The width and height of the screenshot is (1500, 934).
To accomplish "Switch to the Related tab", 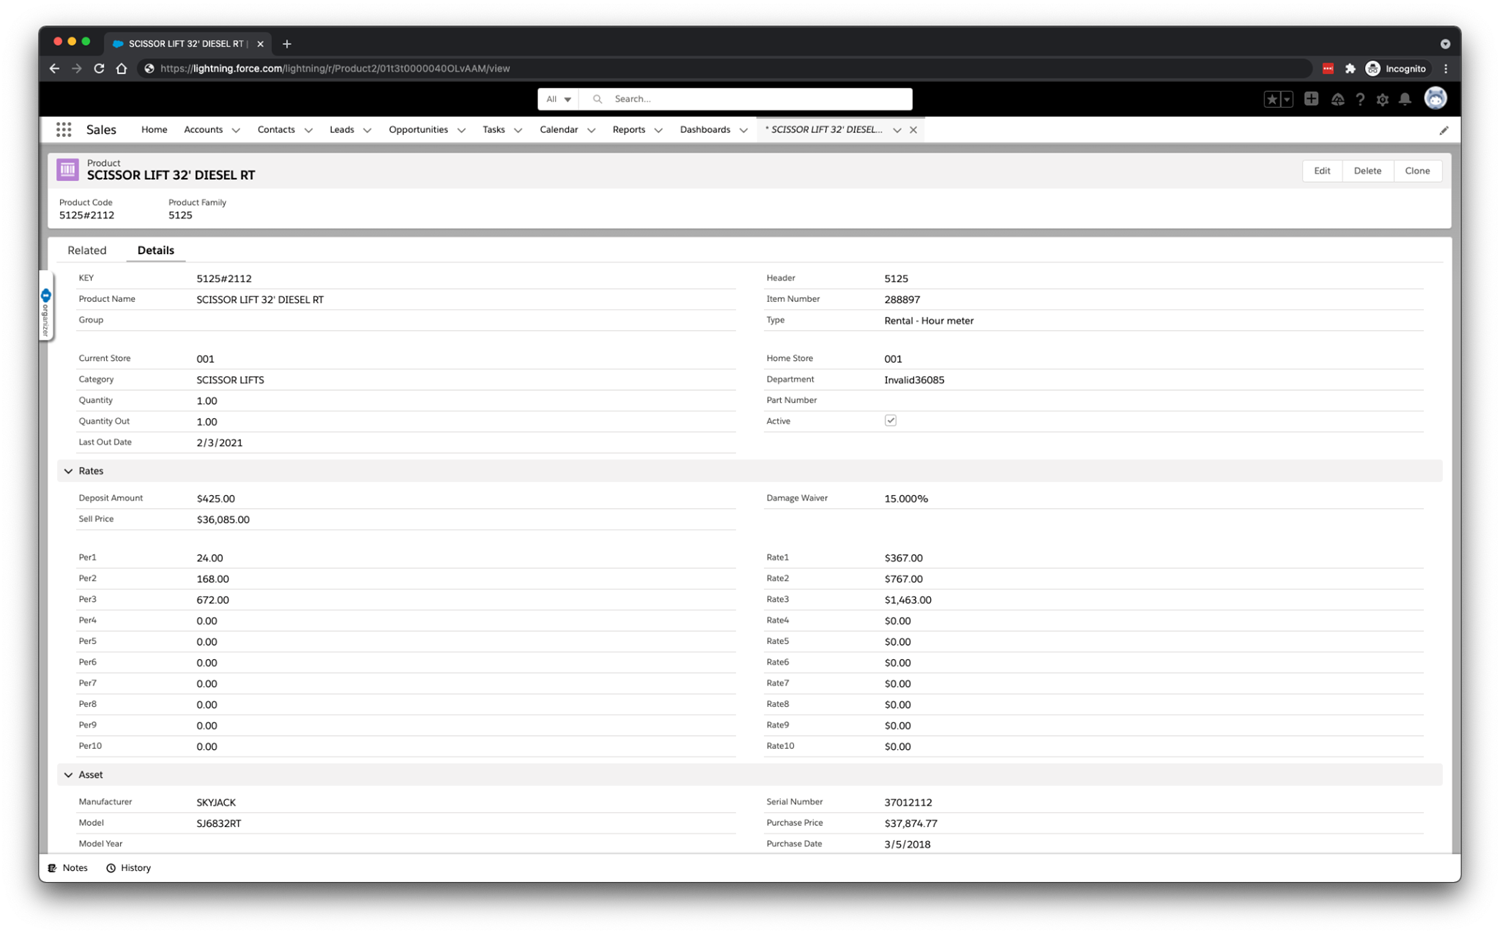I will coord(87,251).
